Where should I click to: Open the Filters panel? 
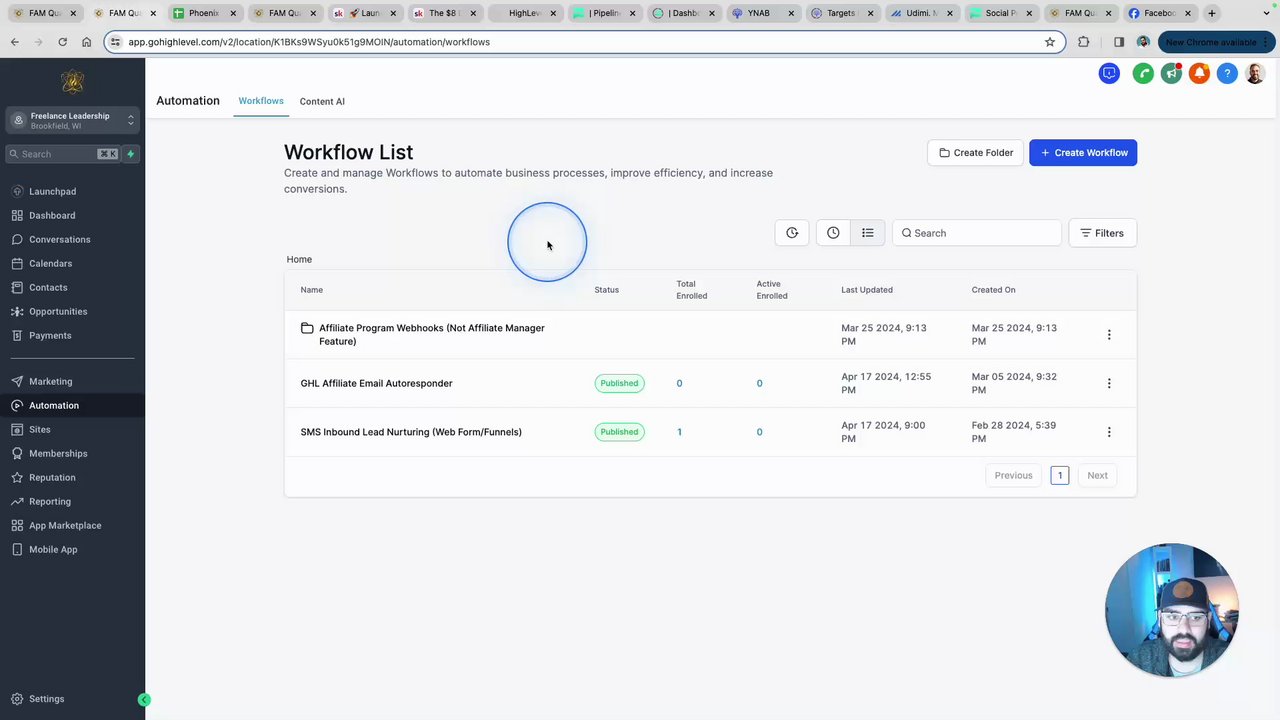(1101, 232)
